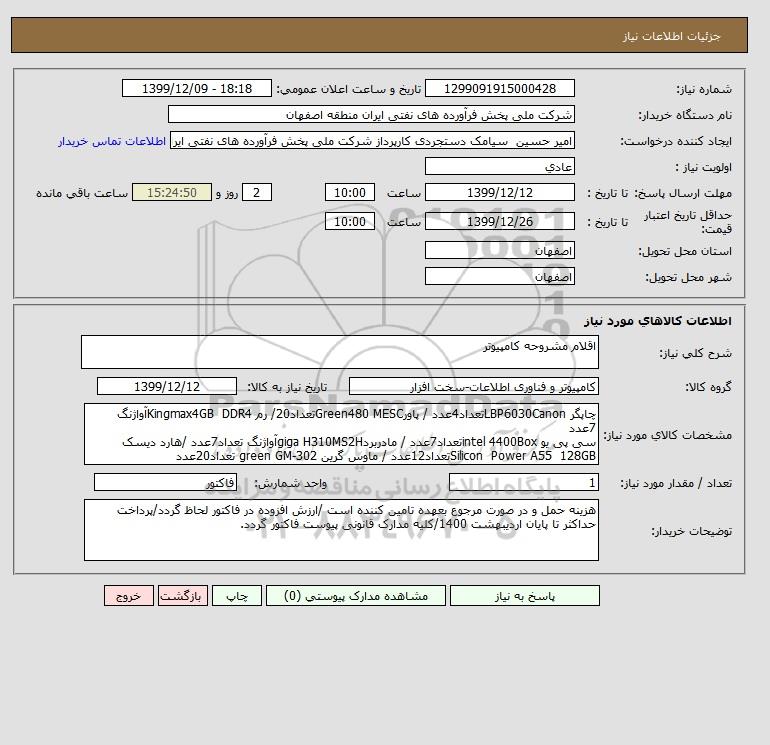The width and height of the screenshot is (770, 745).
Task: Select response deadline date 1399/12/12
Action: [499, 193]
